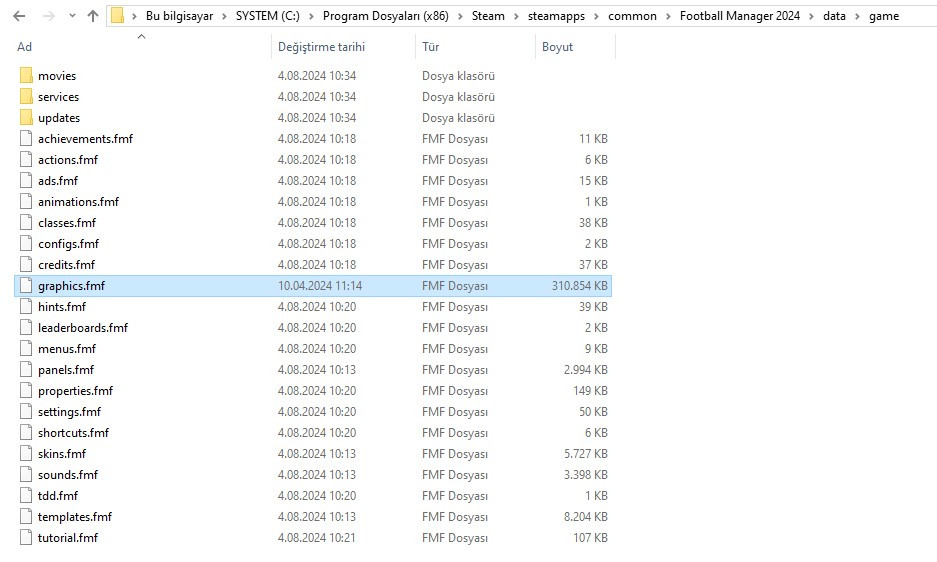Go back with the back arrow
937x562 pixels.
coord(19,16)
